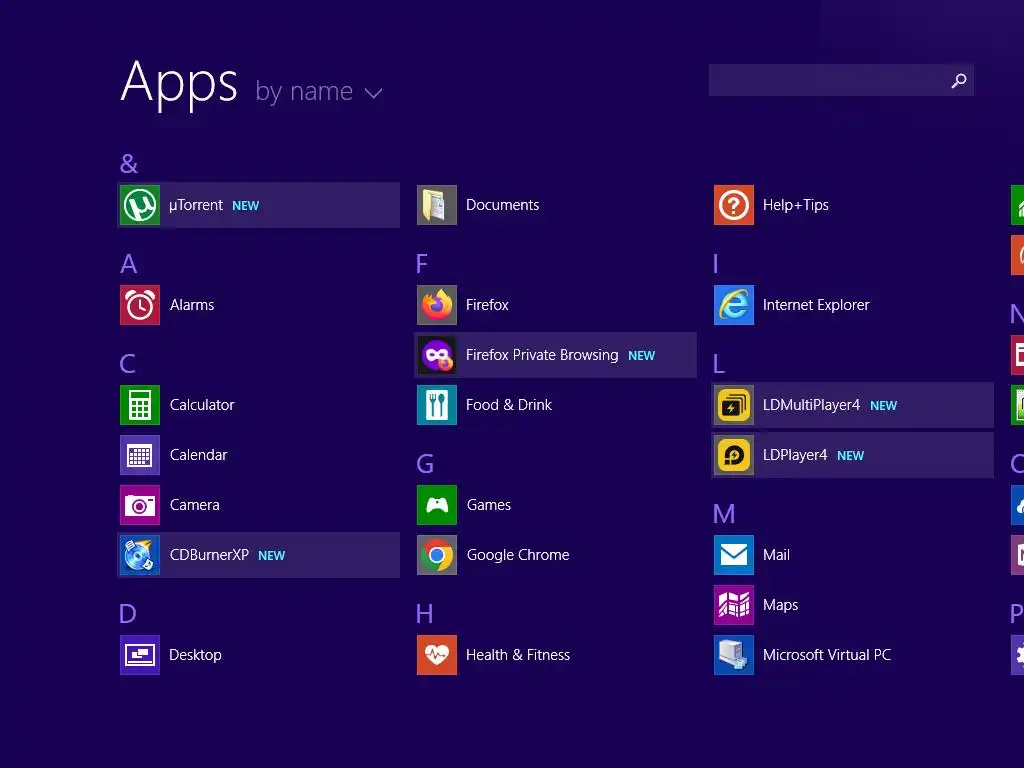Open the Help+Tips question mark icon

(x=734, y=205)
